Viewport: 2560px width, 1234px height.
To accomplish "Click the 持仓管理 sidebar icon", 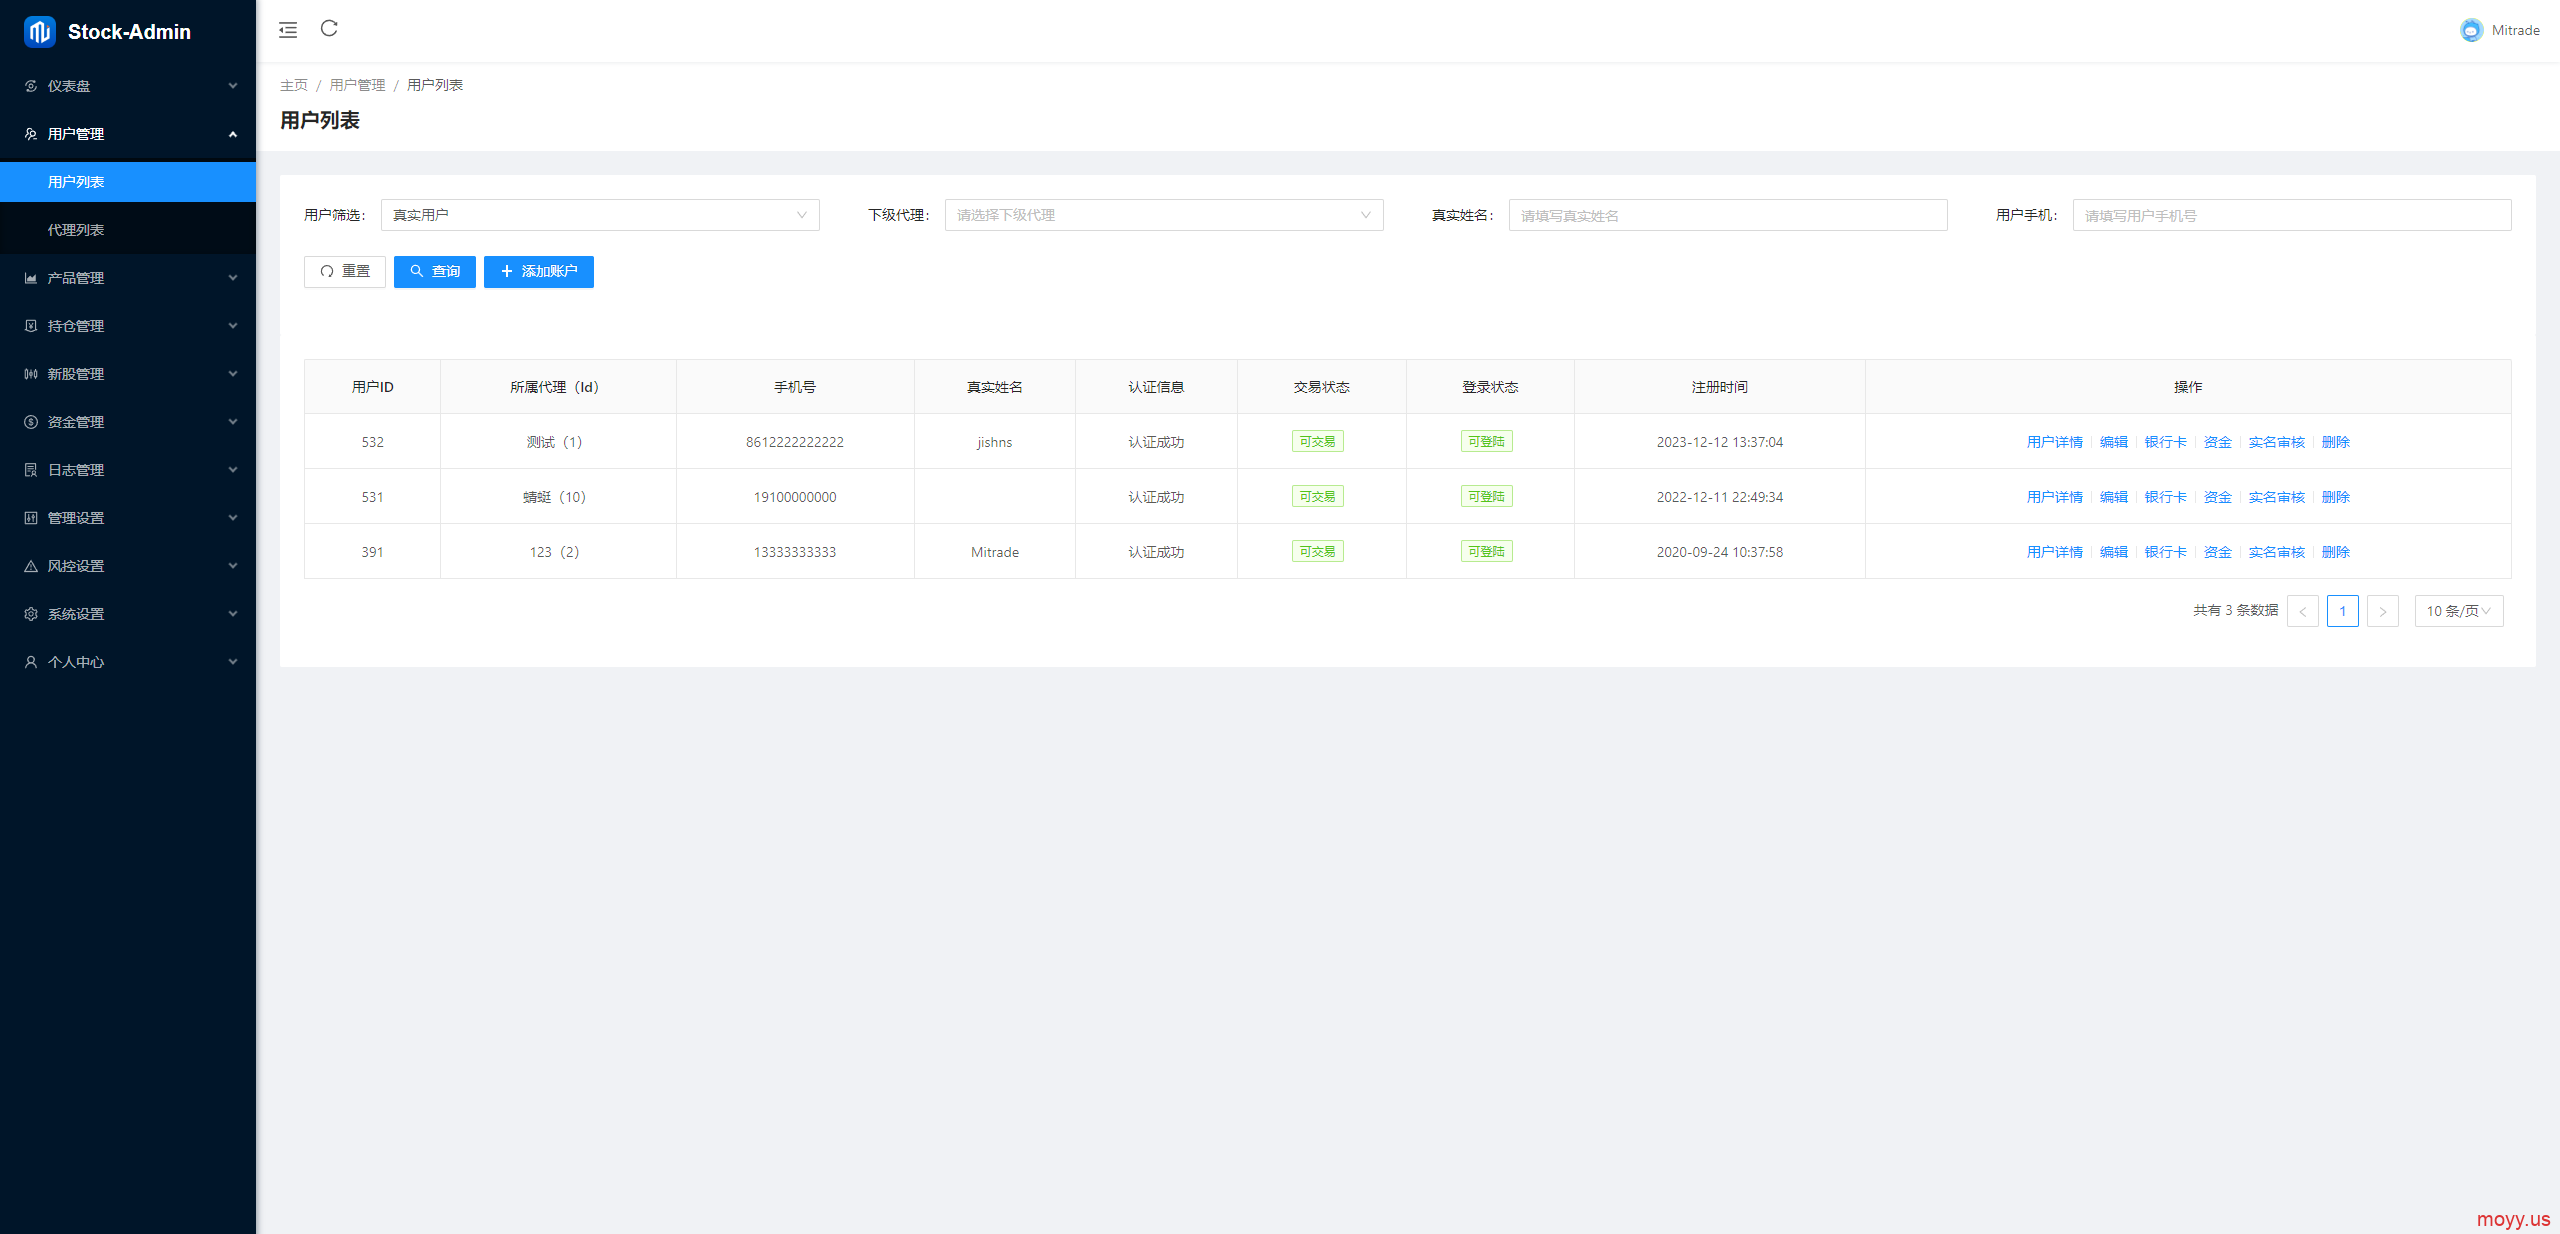I will [x=31, y=326].
